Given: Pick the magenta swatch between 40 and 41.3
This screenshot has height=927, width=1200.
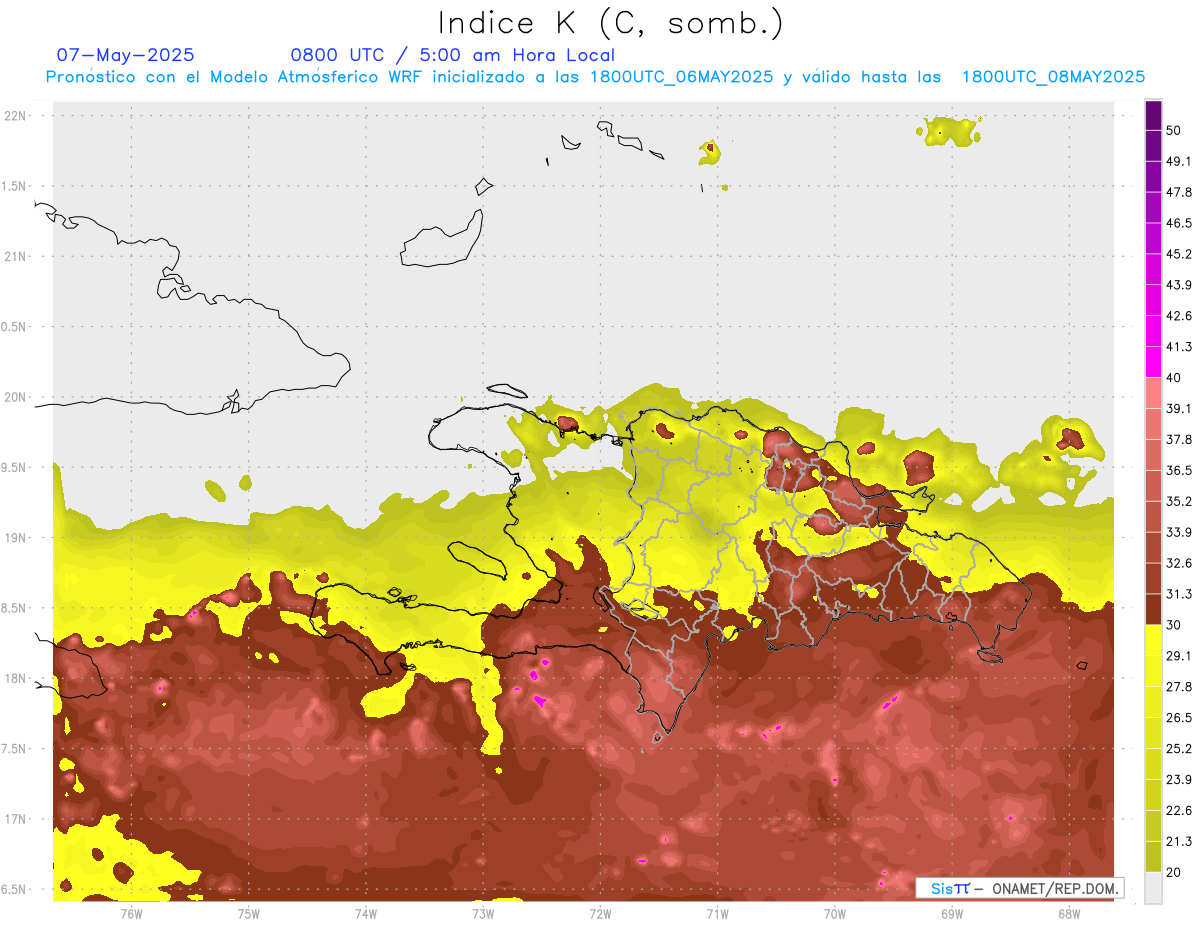Looking at the screenshot, I should pyautogui.click(x=1153, y=362).
